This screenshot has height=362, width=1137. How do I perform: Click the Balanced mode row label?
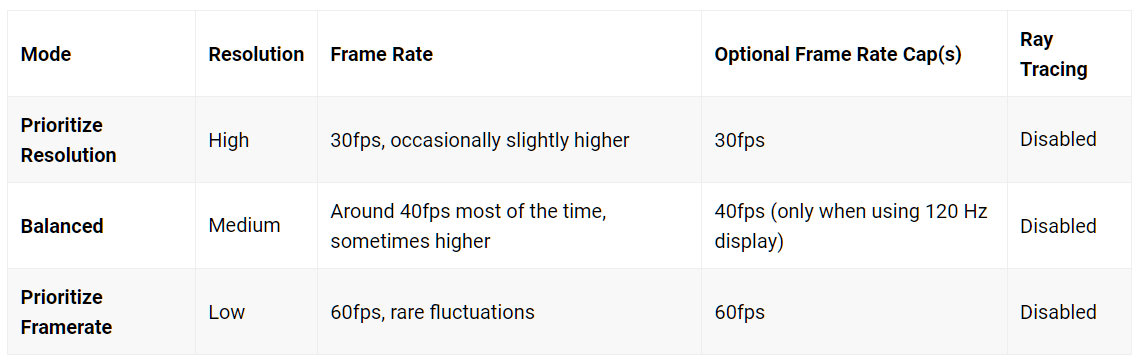[x=62, y=226]
